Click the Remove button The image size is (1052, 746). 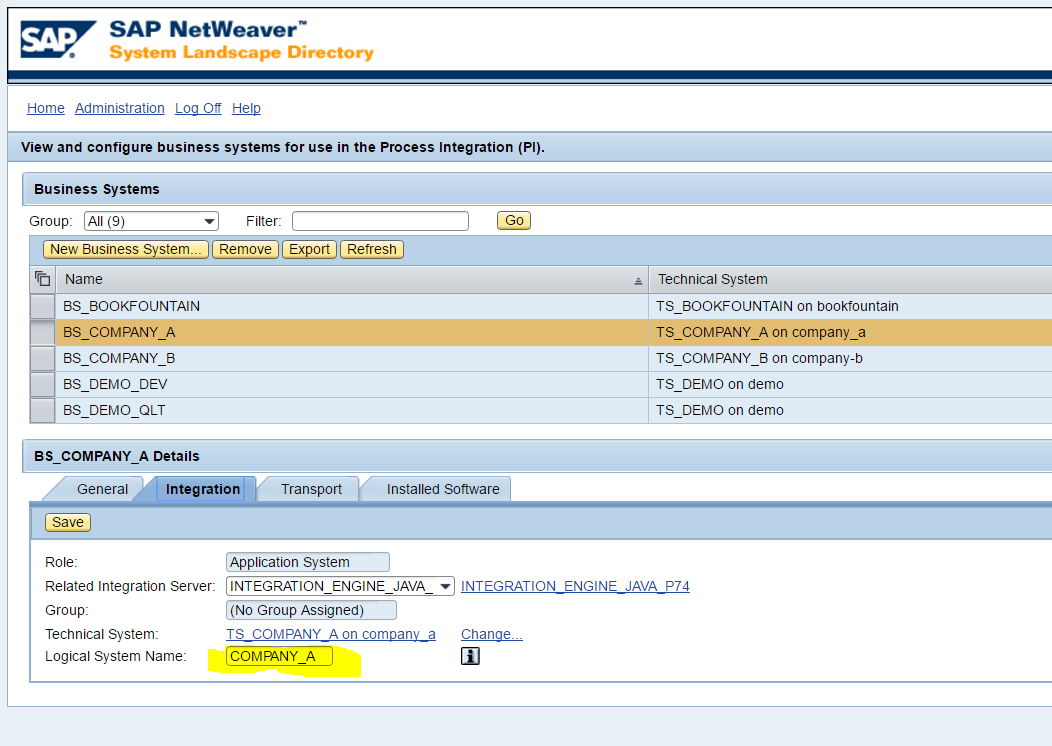click(x=245, y=249)
